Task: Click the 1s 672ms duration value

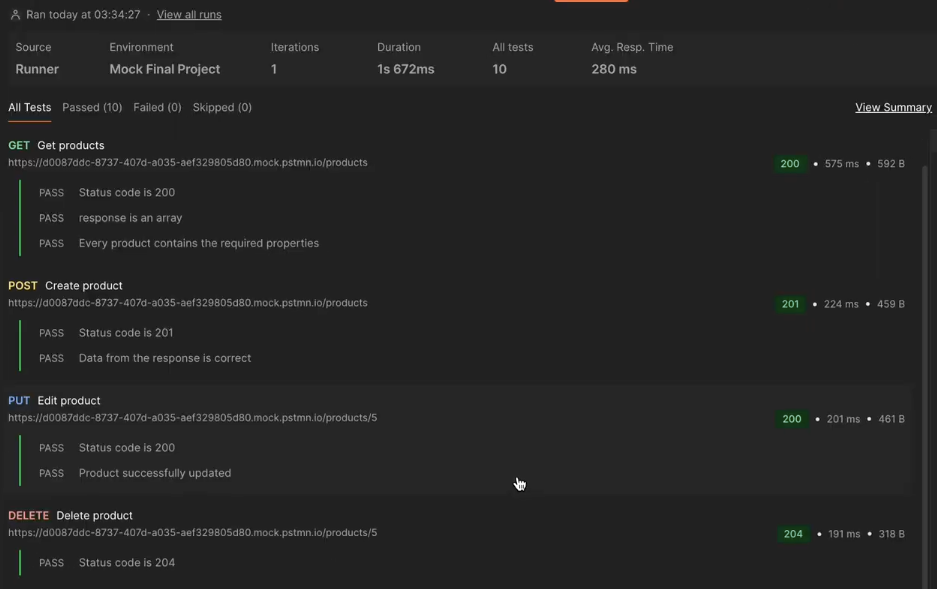Action: (x=405, y=69)
